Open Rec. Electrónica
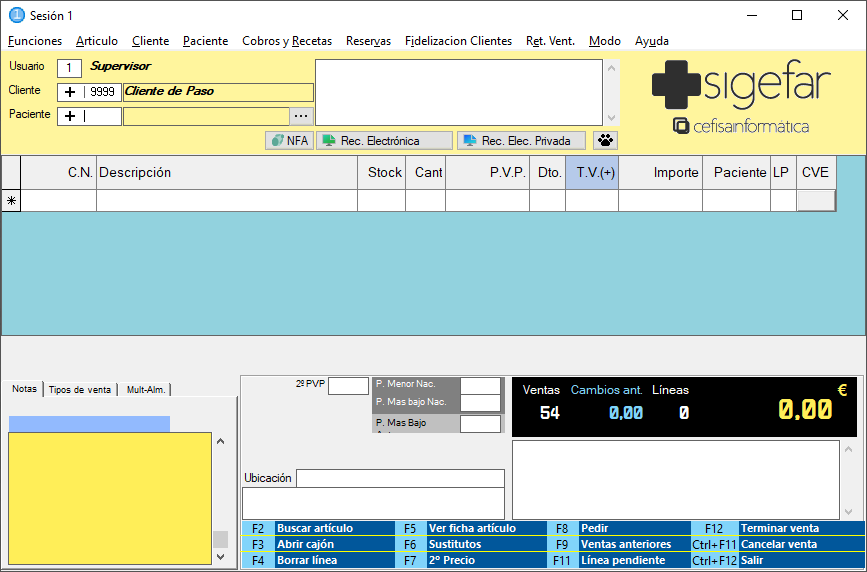 (x=384, y=141)
